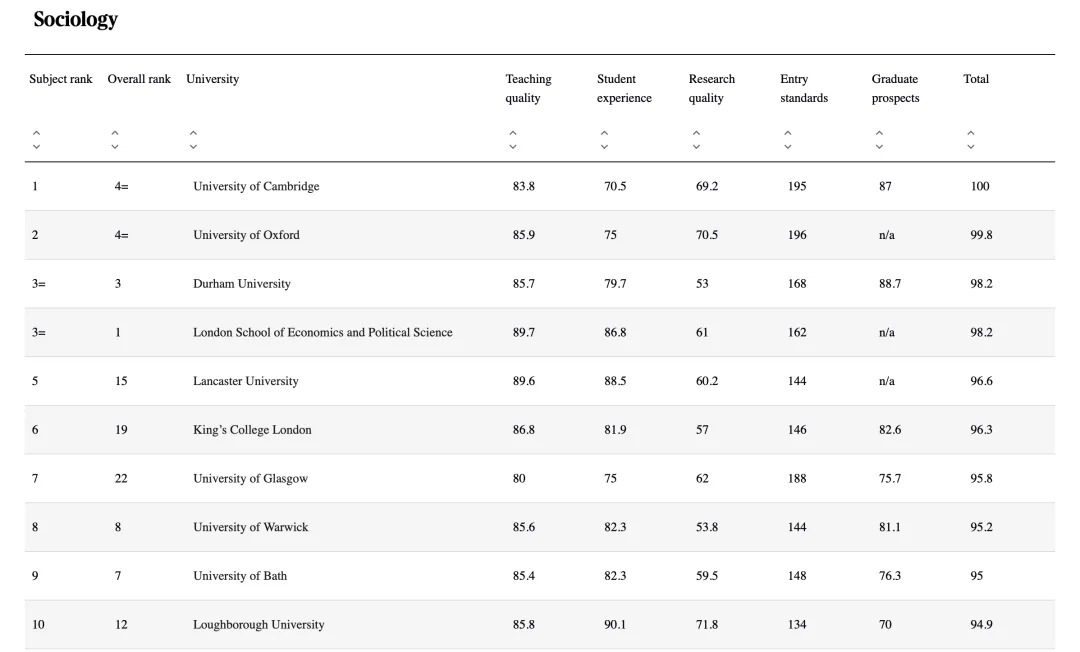Image resolution: width=1080 pixels, height=652 pixels.
Task: Select the Lancaster University row
Action: tap(245, 381)
